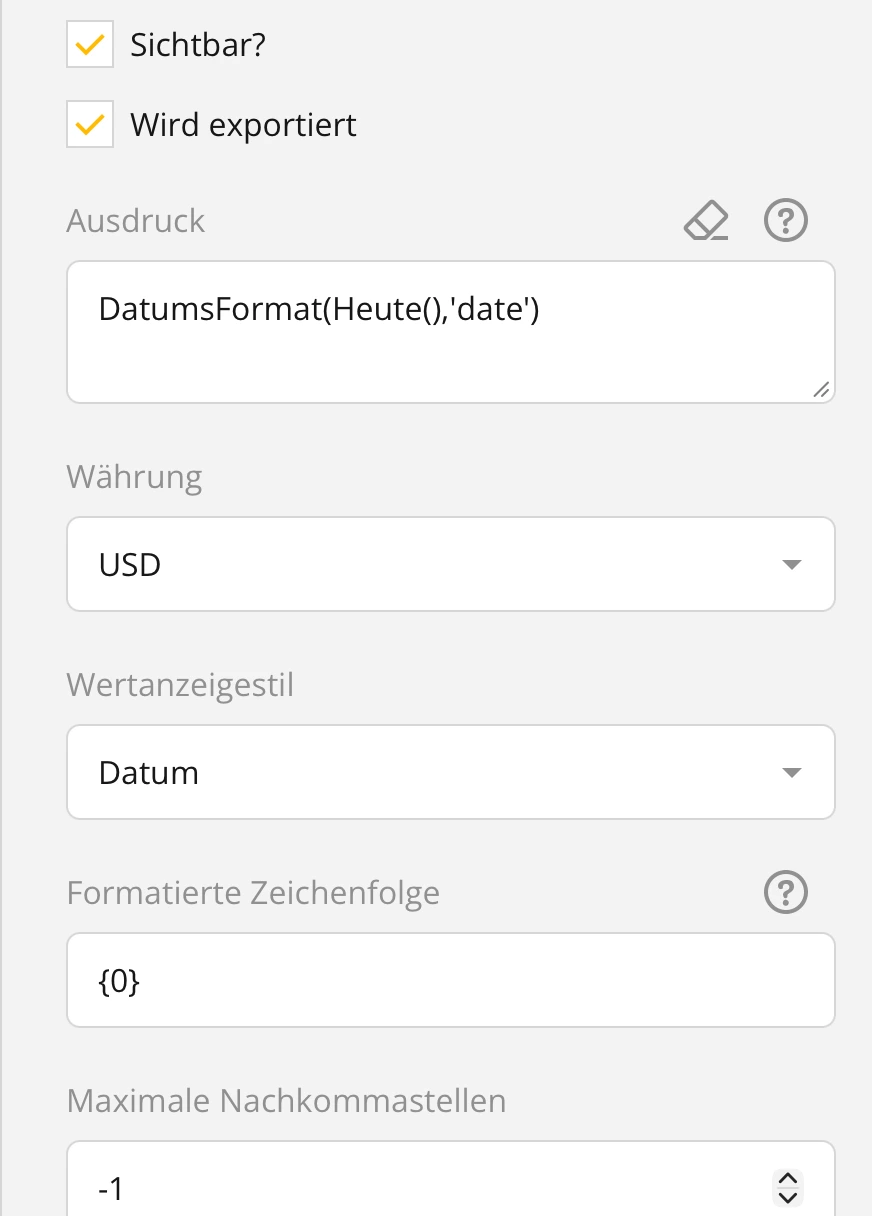Click the eraser icon to clear Ausdruck

pos(706,220)
